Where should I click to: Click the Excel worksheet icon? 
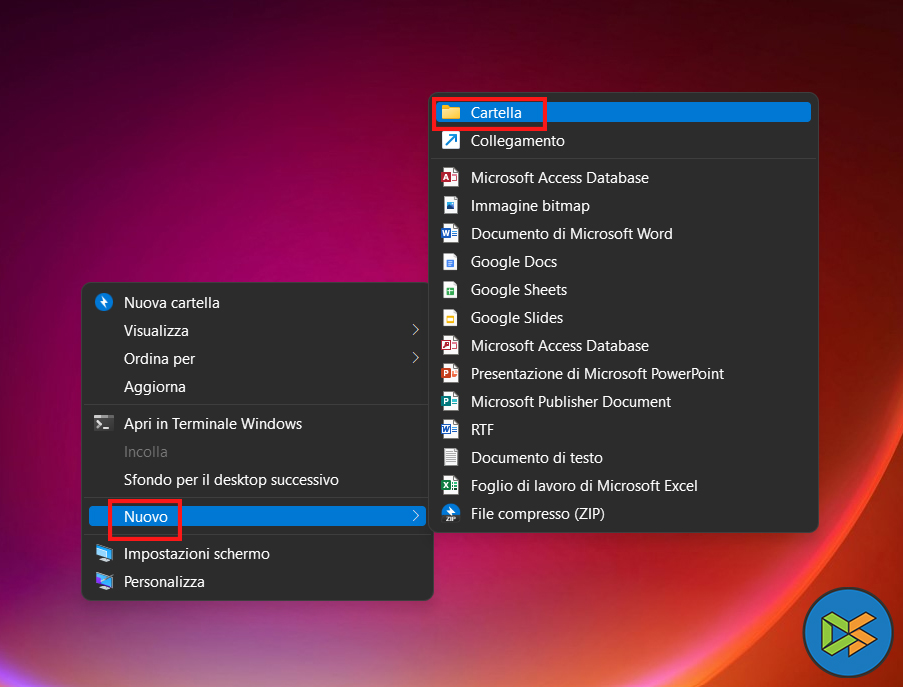(451, 486)
